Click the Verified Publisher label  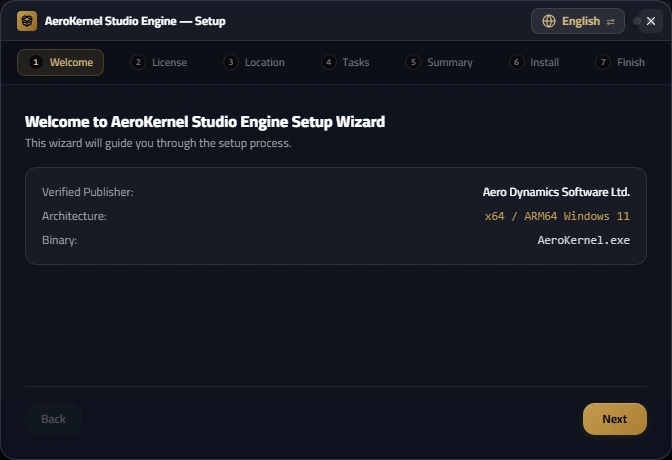click(87, 192)
